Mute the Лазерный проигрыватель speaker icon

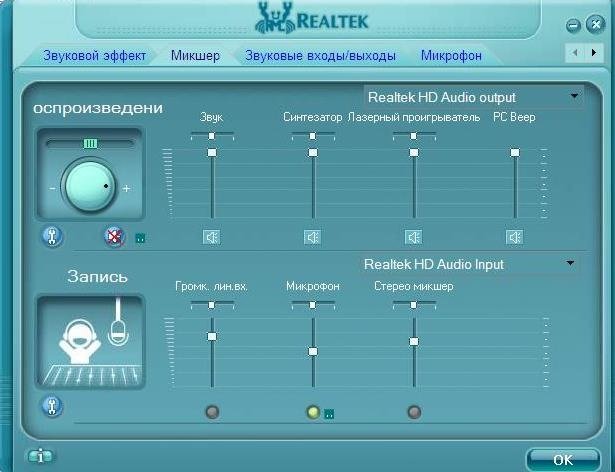[413, 237]
